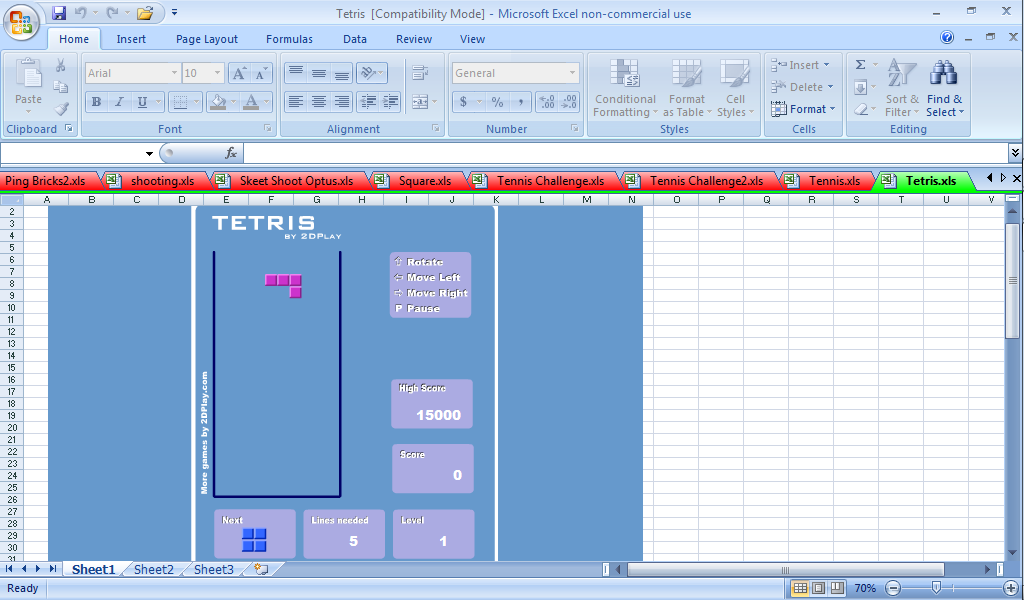The width and height of the screenshot is (1024, 600).
Task: Switch to the View ribbon tab
Action: (472, 39)
